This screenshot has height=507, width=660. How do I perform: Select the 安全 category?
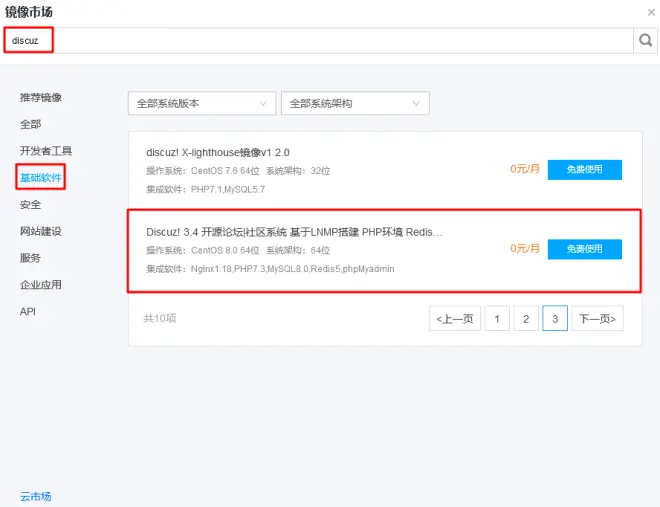(x=30, y=204)
